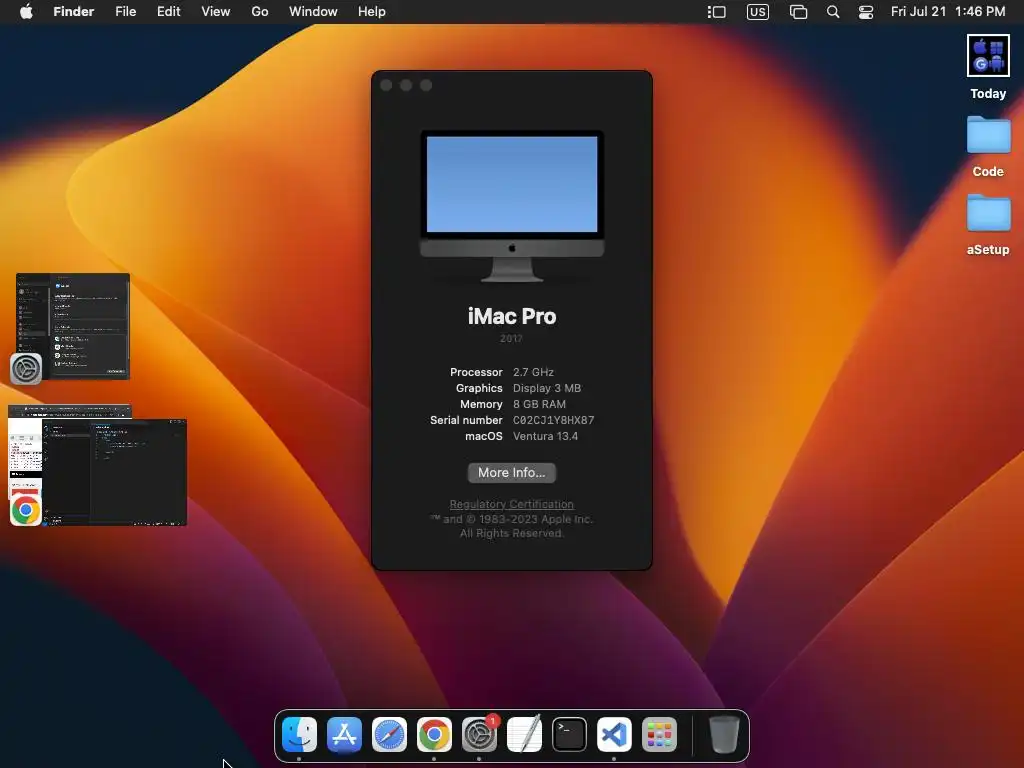Open Regulatory Certification link
The height and width of the screenshot is (768, 1024).
pos(511,504)
